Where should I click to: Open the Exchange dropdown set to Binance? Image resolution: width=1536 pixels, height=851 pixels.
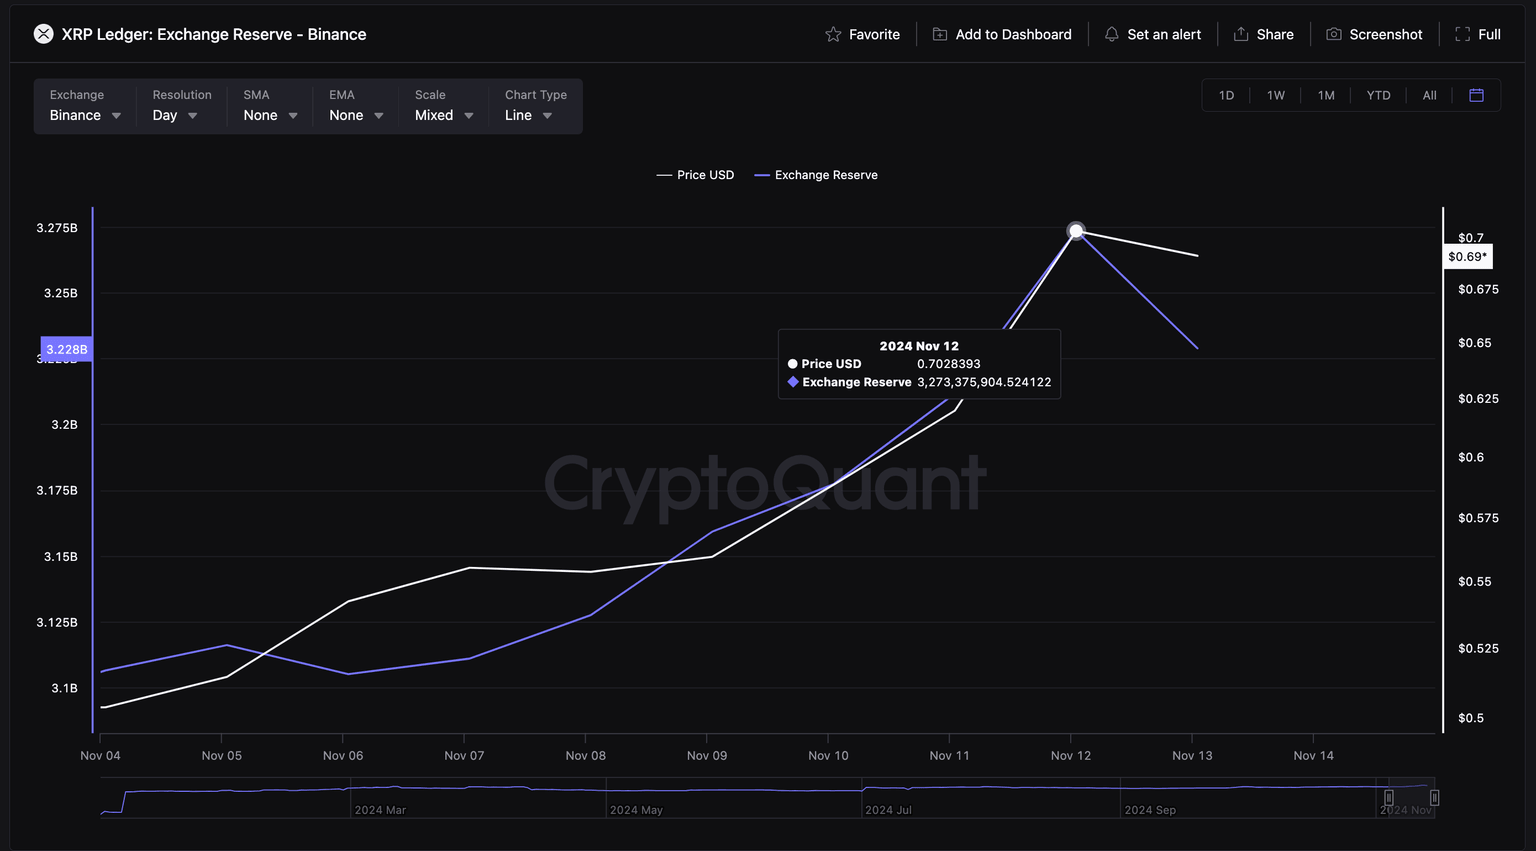coord(85,115)
